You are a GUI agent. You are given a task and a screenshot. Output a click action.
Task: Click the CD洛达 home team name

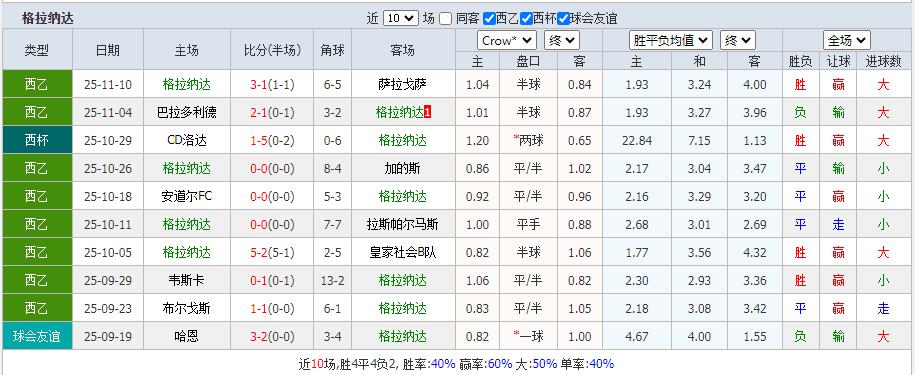[187, 141]
